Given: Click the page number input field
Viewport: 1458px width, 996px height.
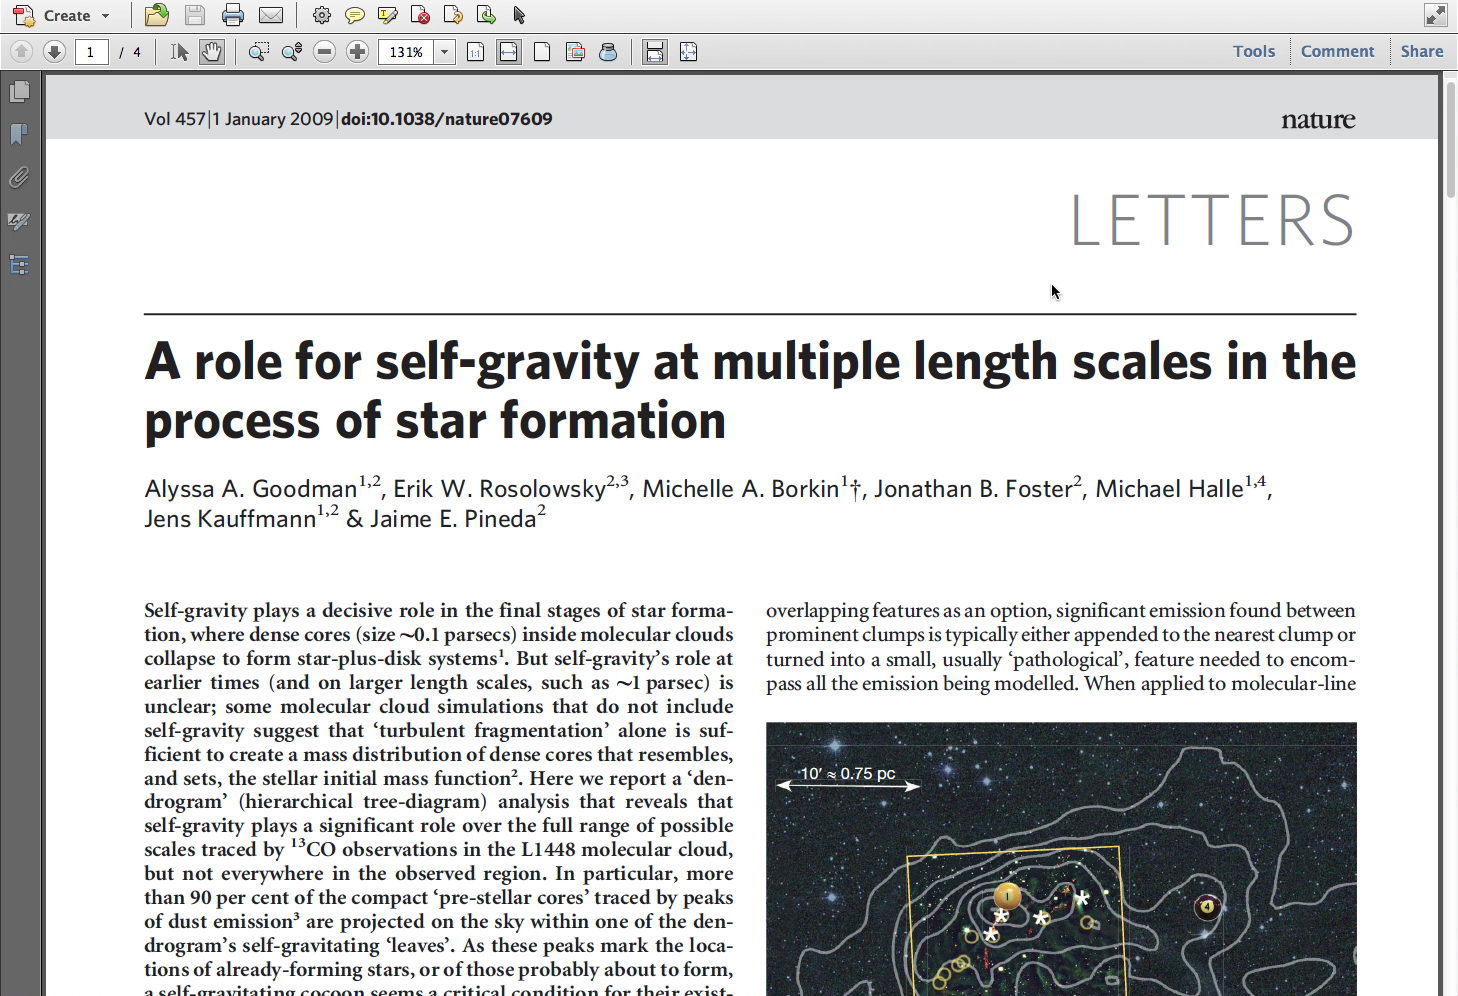Looking at the screenshot, I should (x=91, y=52).
